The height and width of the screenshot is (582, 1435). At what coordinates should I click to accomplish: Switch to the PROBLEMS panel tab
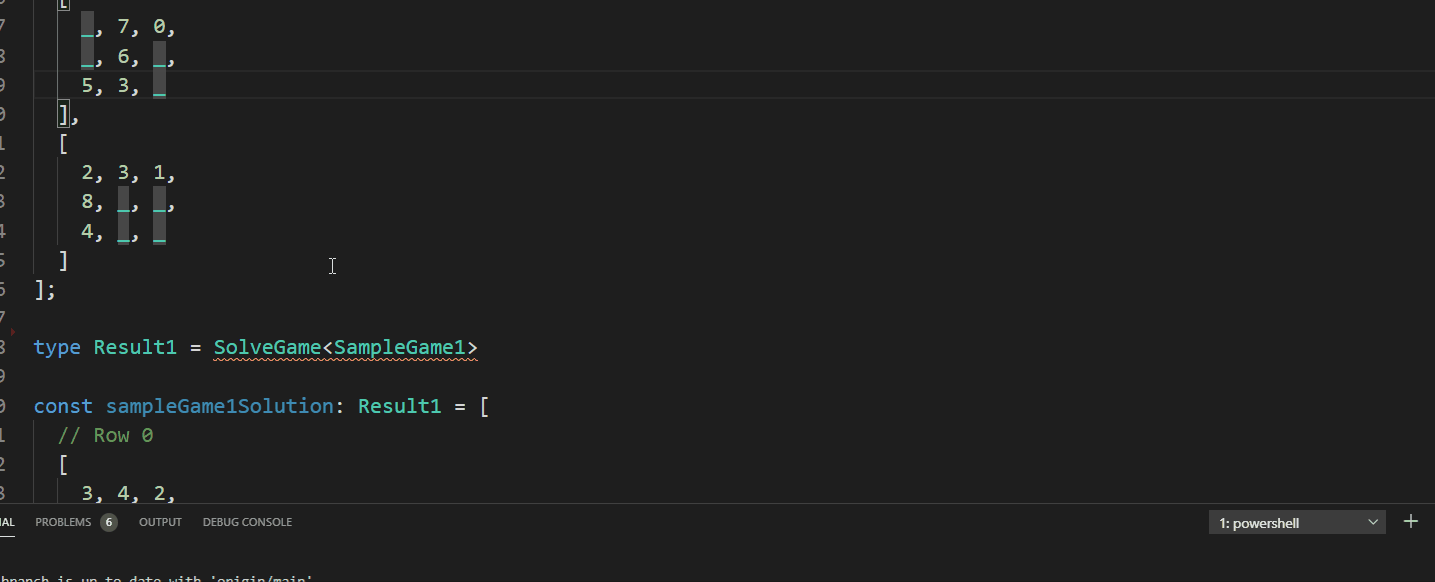64,521
